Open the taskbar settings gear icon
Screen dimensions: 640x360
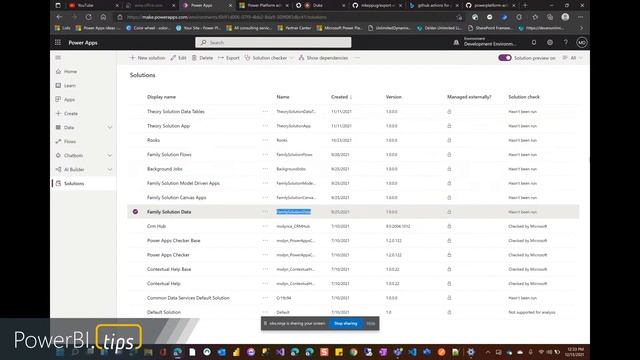coord(471,352)
